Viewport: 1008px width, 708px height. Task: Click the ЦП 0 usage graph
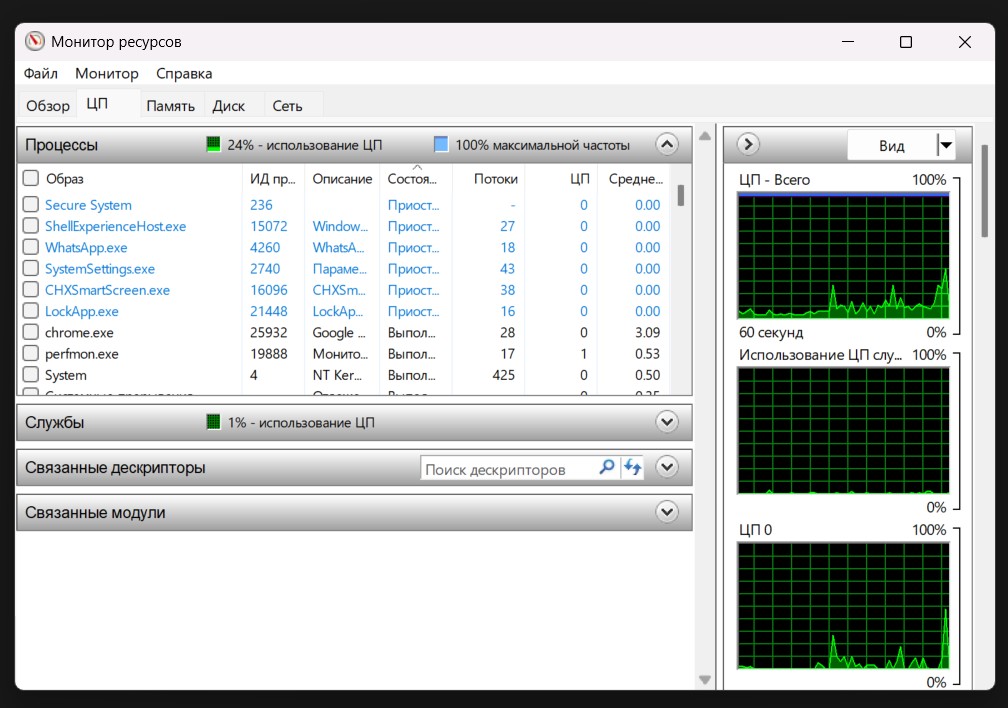843,605
